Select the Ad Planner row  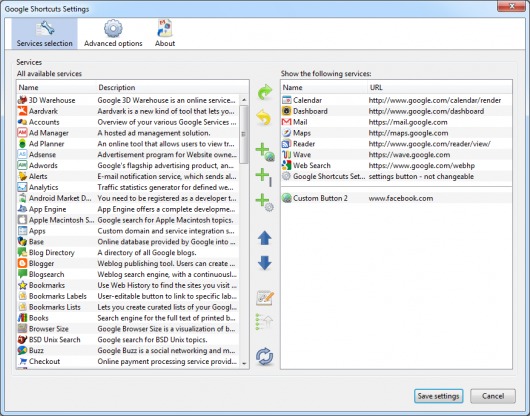point(128,144)
